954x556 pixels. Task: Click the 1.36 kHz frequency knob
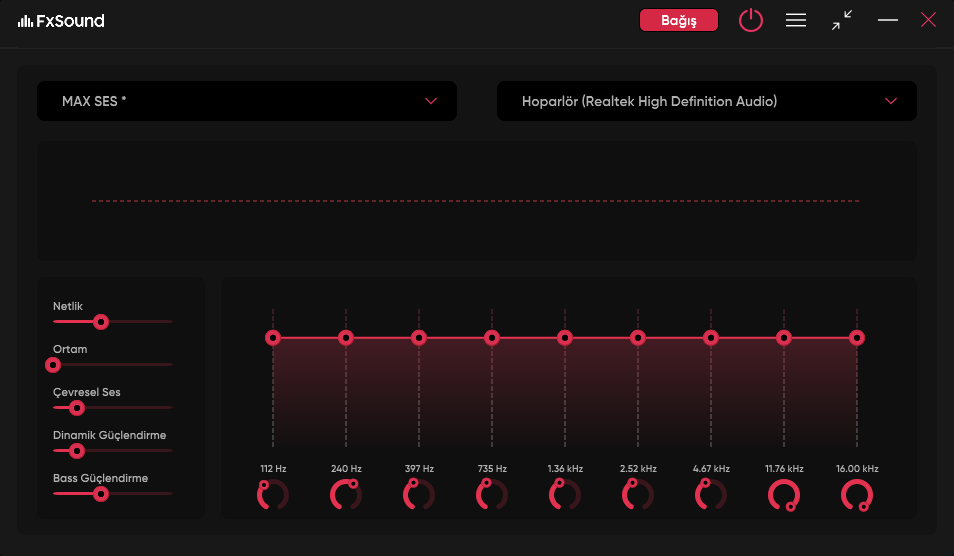pos(565,495)
